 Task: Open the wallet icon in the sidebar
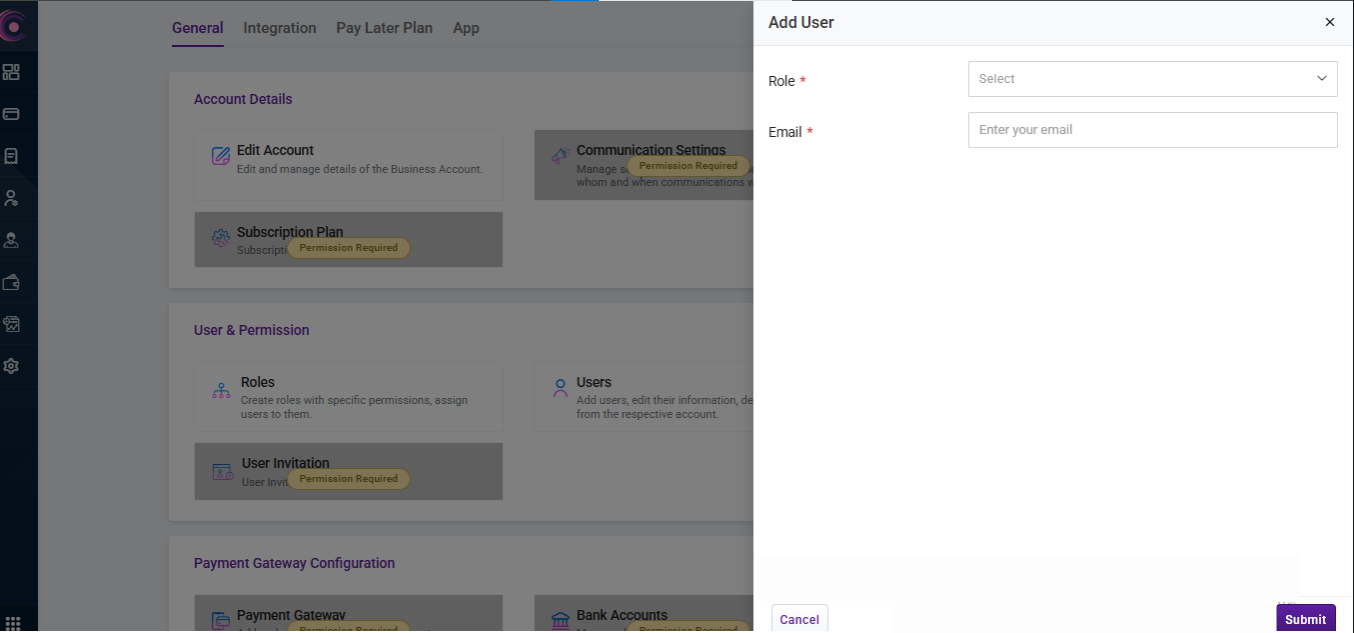pyautogui.click(x=11, y=282)
